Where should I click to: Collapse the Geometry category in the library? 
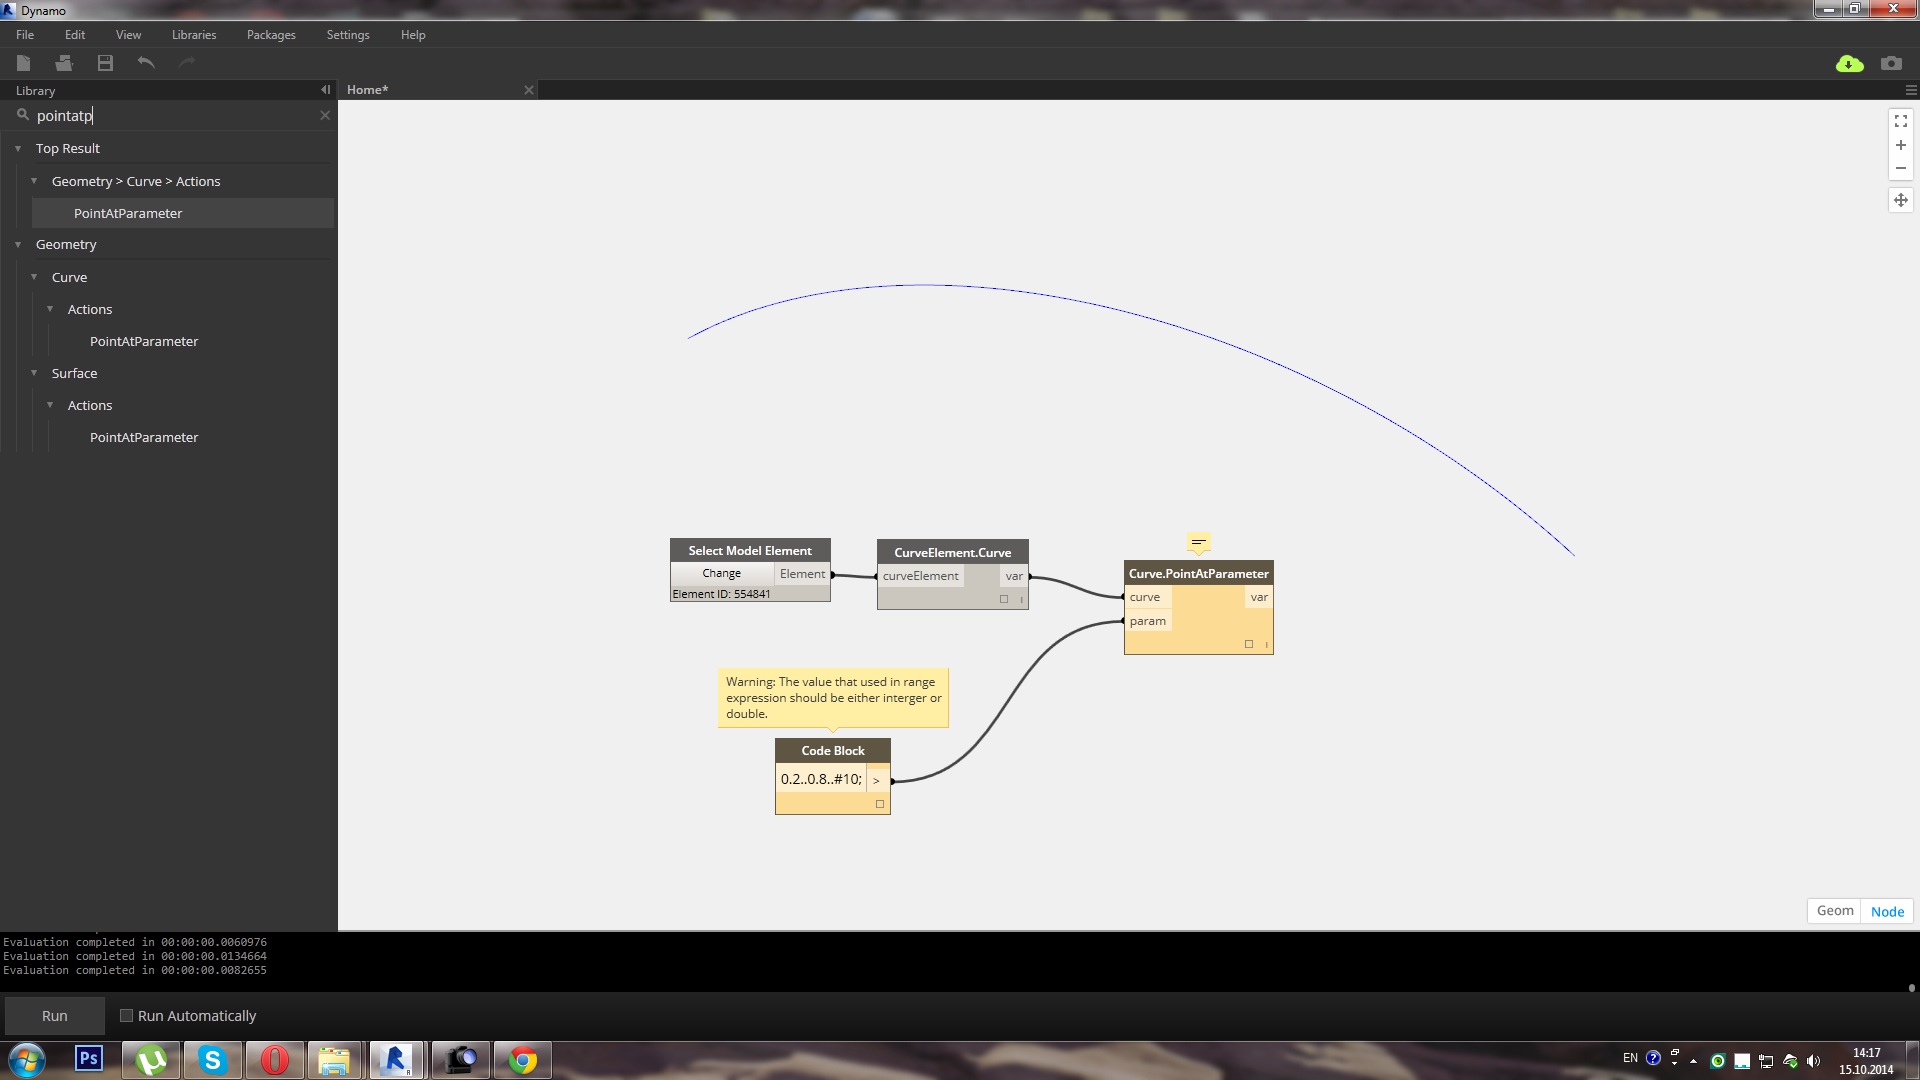[x=17, y=244]
